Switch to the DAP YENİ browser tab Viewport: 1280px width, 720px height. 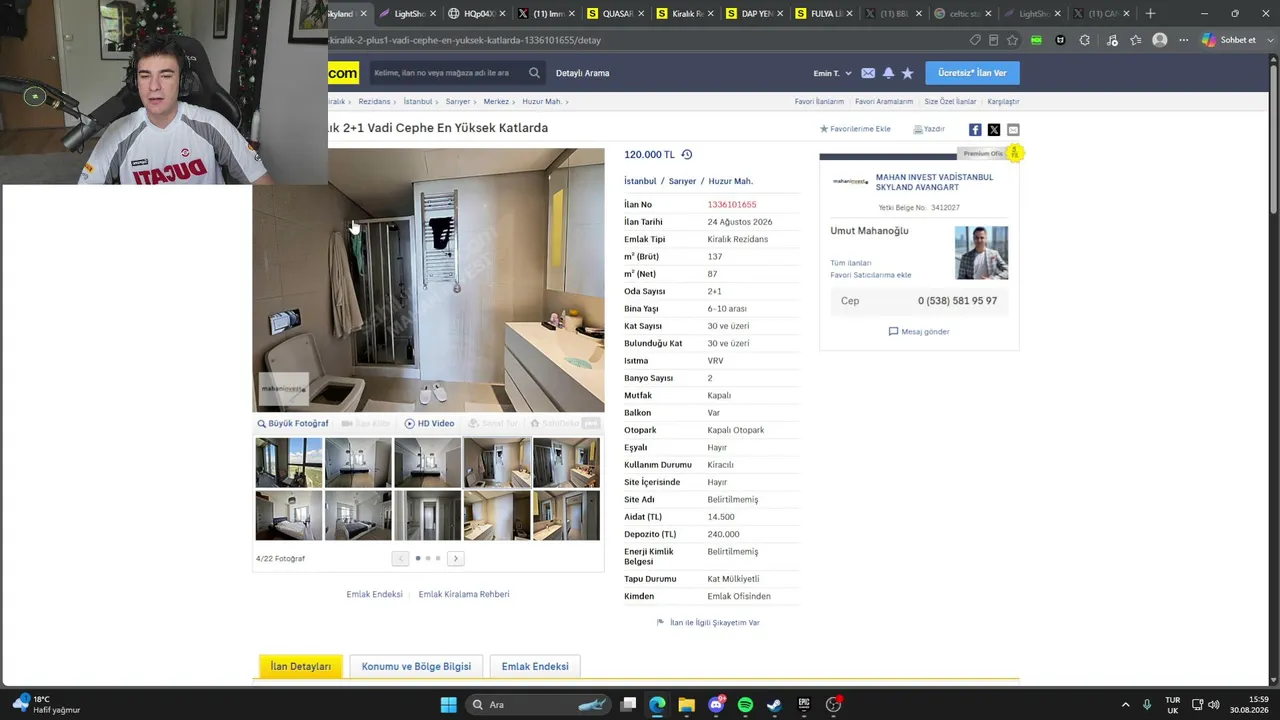tap(756, 14)
